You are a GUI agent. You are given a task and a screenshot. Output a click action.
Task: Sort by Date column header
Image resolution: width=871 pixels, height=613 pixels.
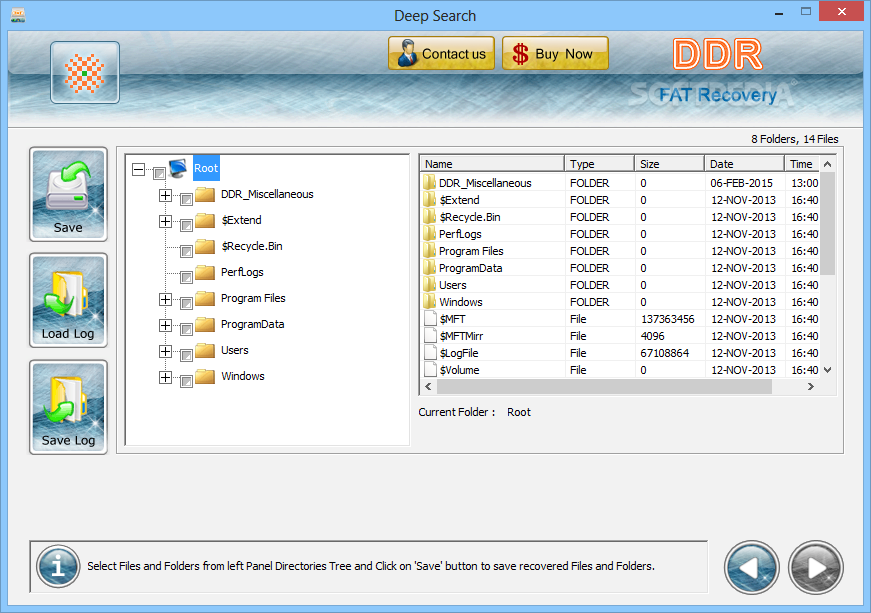point(744,164)
